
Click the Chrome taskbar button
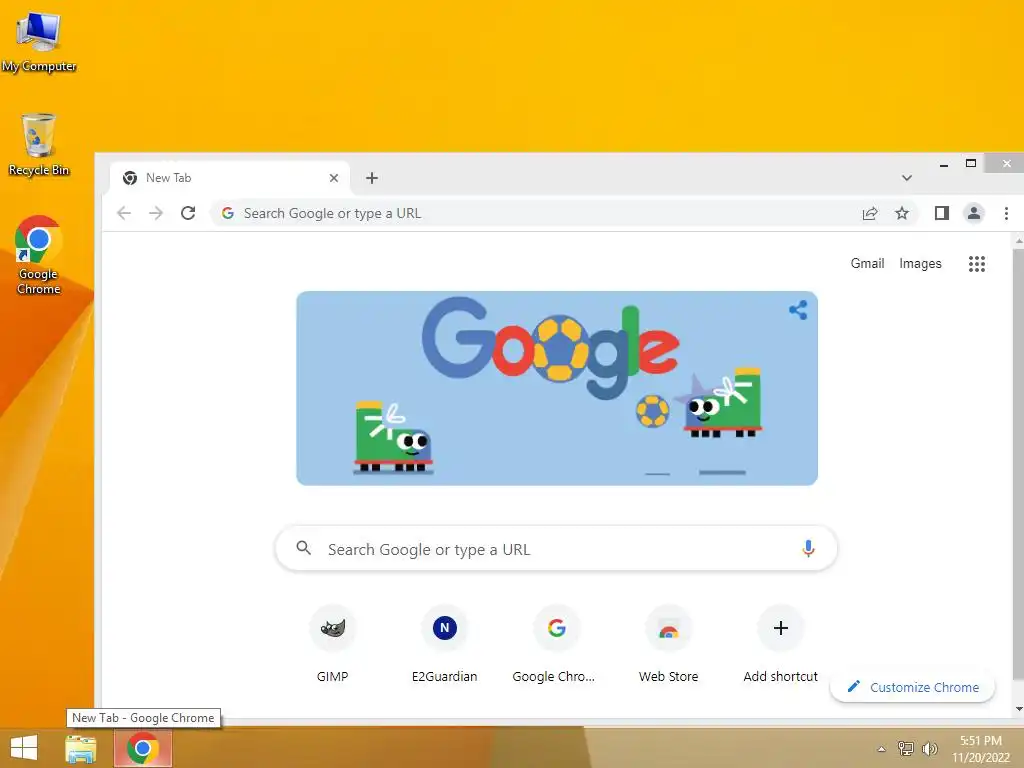point(143,748)
